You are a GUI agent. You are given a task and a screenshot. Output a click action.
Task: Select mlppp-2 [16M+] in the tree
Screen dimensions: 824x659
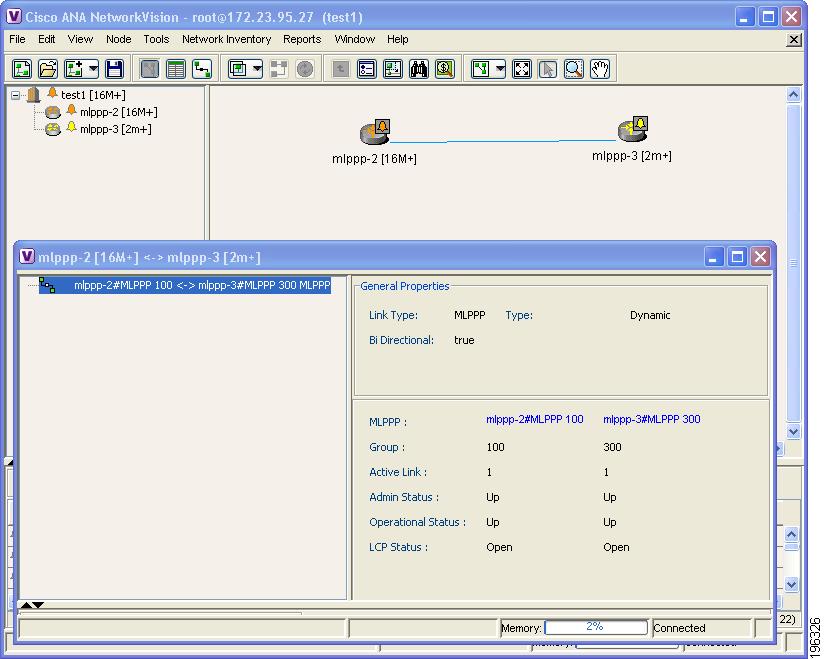tap(119, 112)
